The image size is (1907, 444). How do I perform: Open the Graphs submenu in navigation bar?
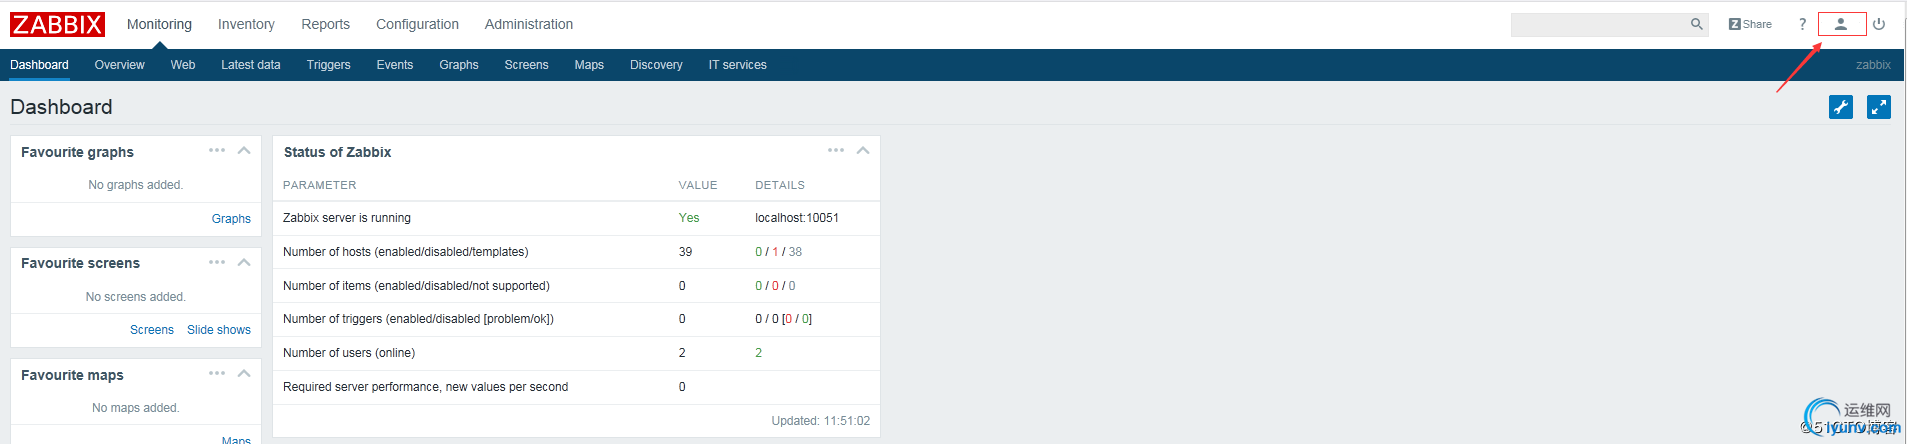pos(459,65)
